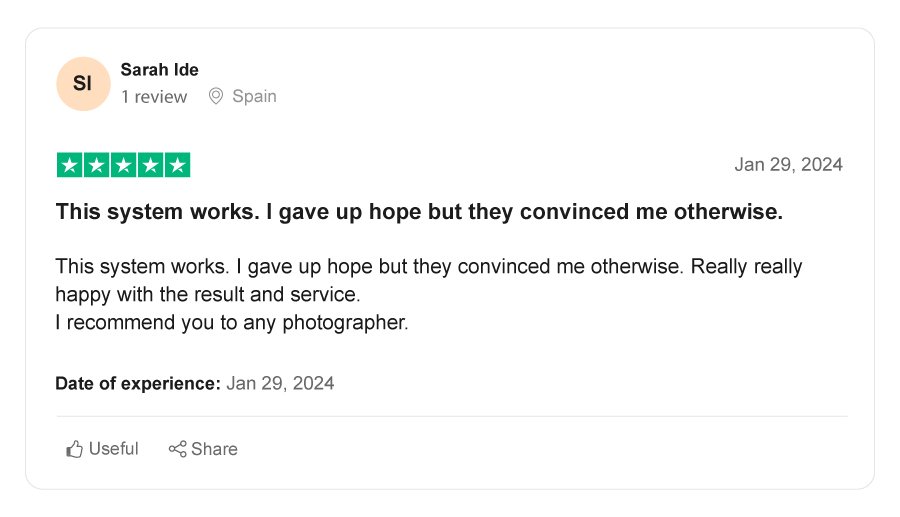The height and width of the screenshot is (517, 900).
Task: Click the "Spain" location text
Action: pos(254,97)
